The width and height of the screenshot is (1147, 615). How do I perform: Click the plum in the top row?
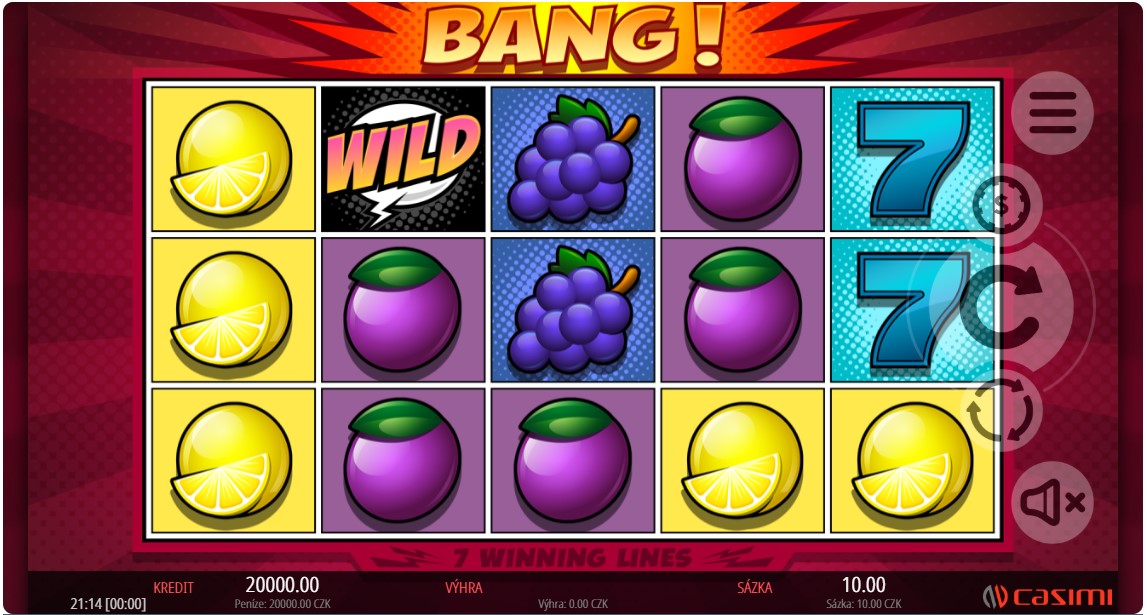[742, 159]
